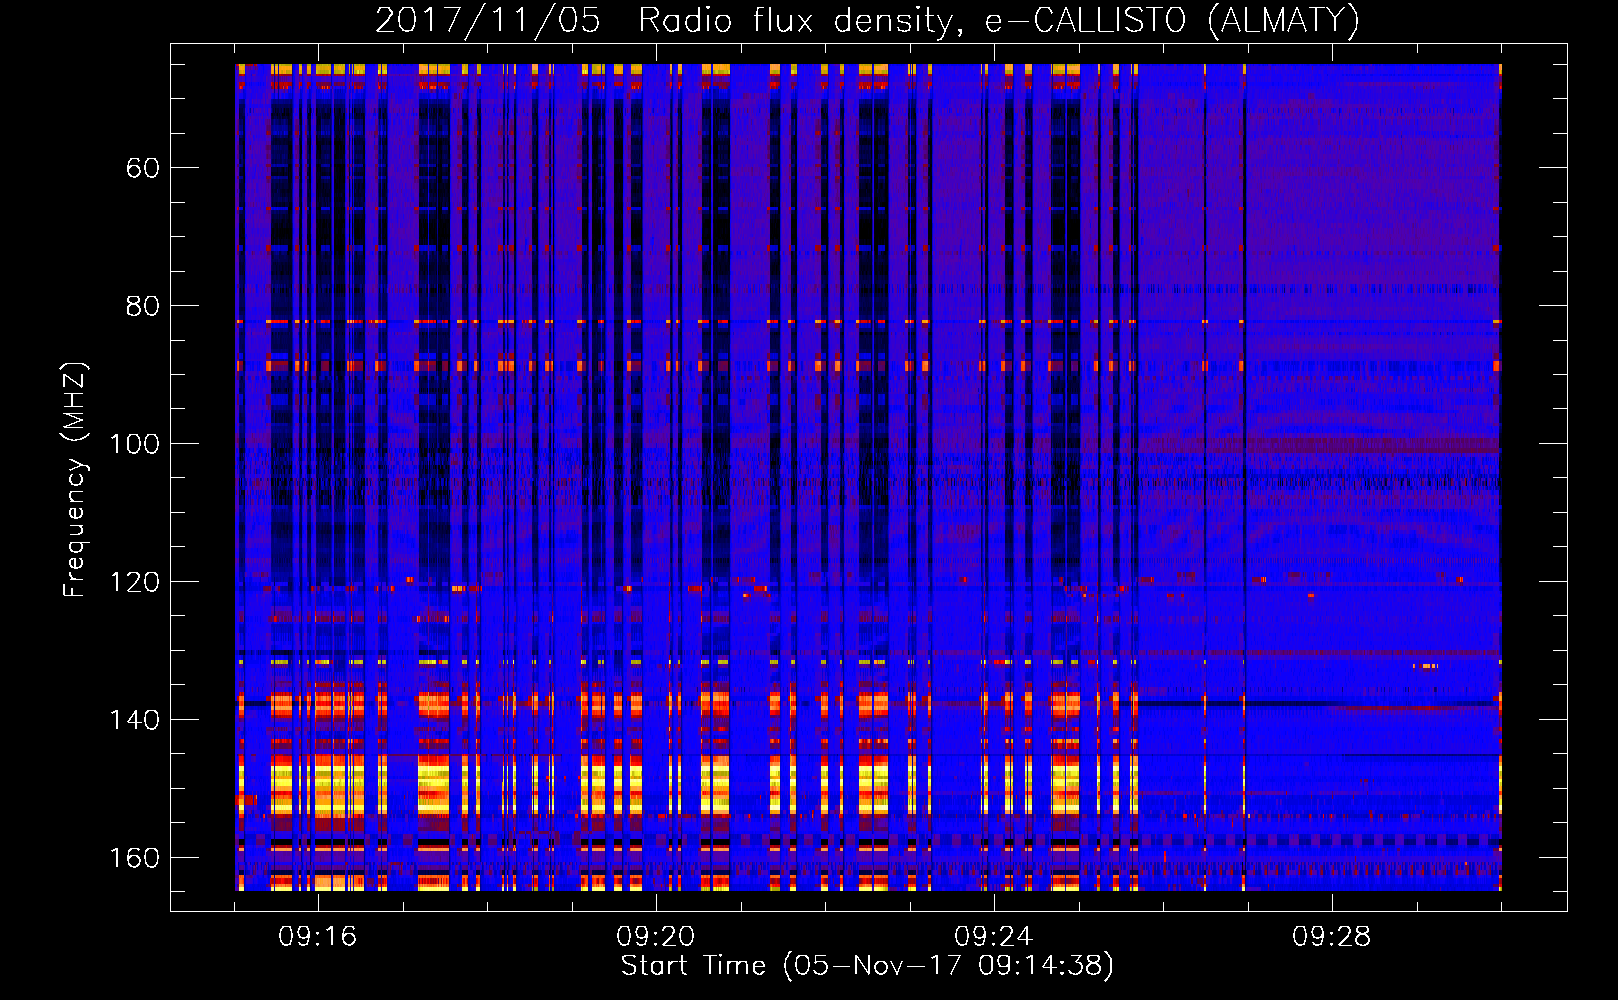The image size is (1618, 1000).
Task: Select the Frequency (MHZ) axis label
Action: point(76,479)
